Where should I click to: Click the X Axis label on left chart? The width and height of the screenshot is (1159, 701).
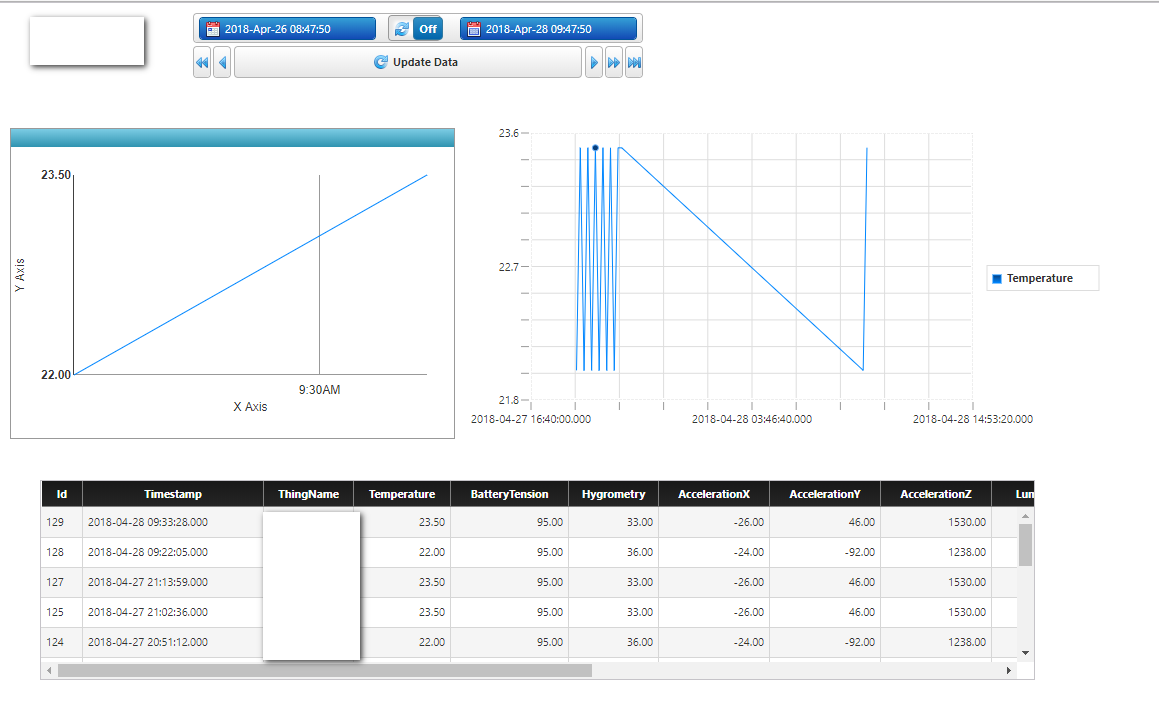(x=251, y=407)
